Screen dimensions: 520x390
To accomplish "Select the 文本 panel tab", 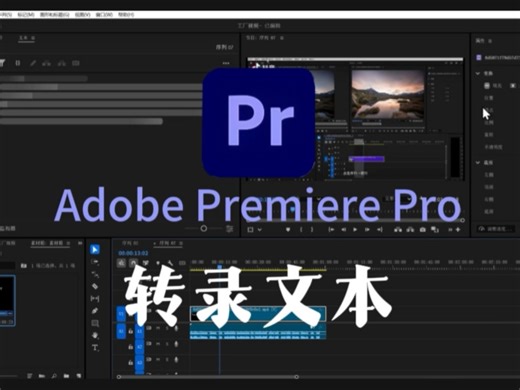I will (x=23, y=38).
